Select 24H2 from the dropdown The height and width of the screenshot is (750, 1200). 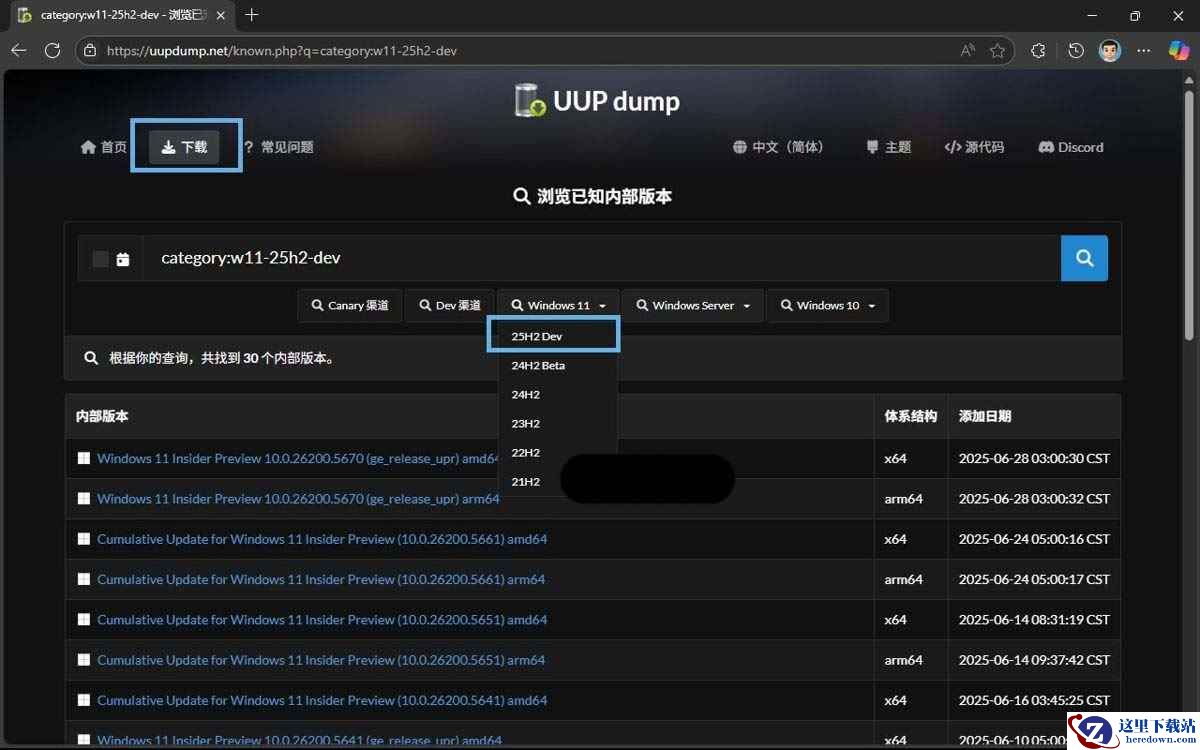click(x=557, y=394)
